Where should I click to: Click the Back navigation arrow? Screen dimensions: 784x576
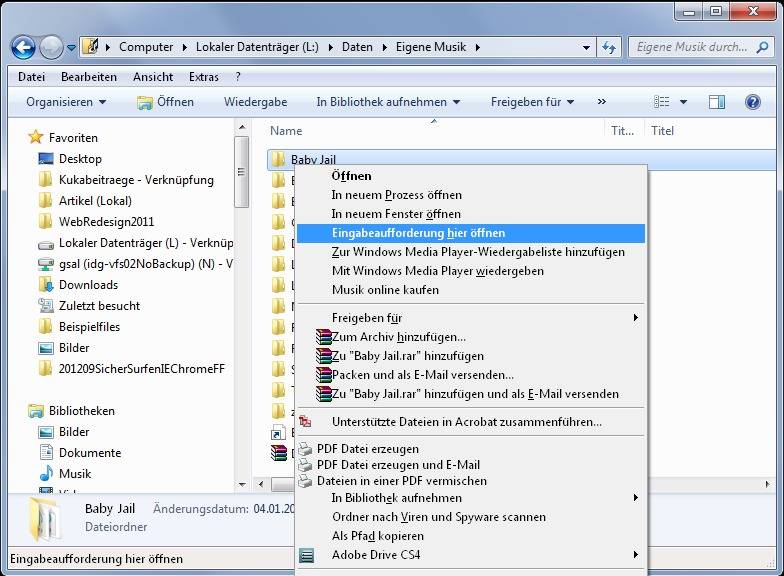[x=24, y=48]
